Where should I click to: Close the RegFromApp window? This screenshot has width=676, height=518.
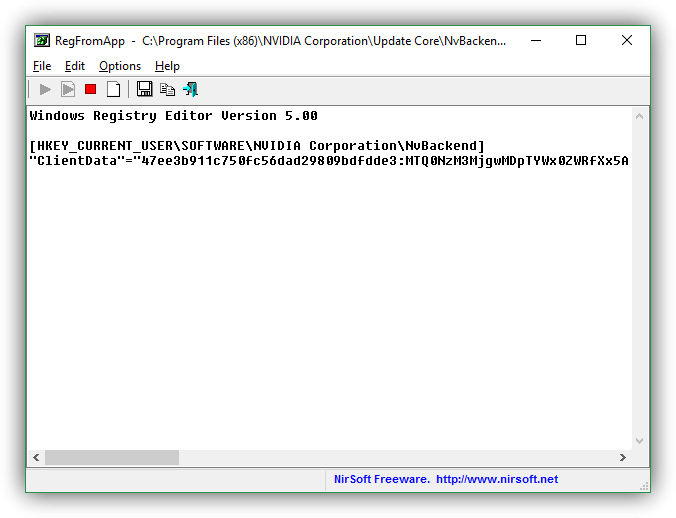click(627, 41)
